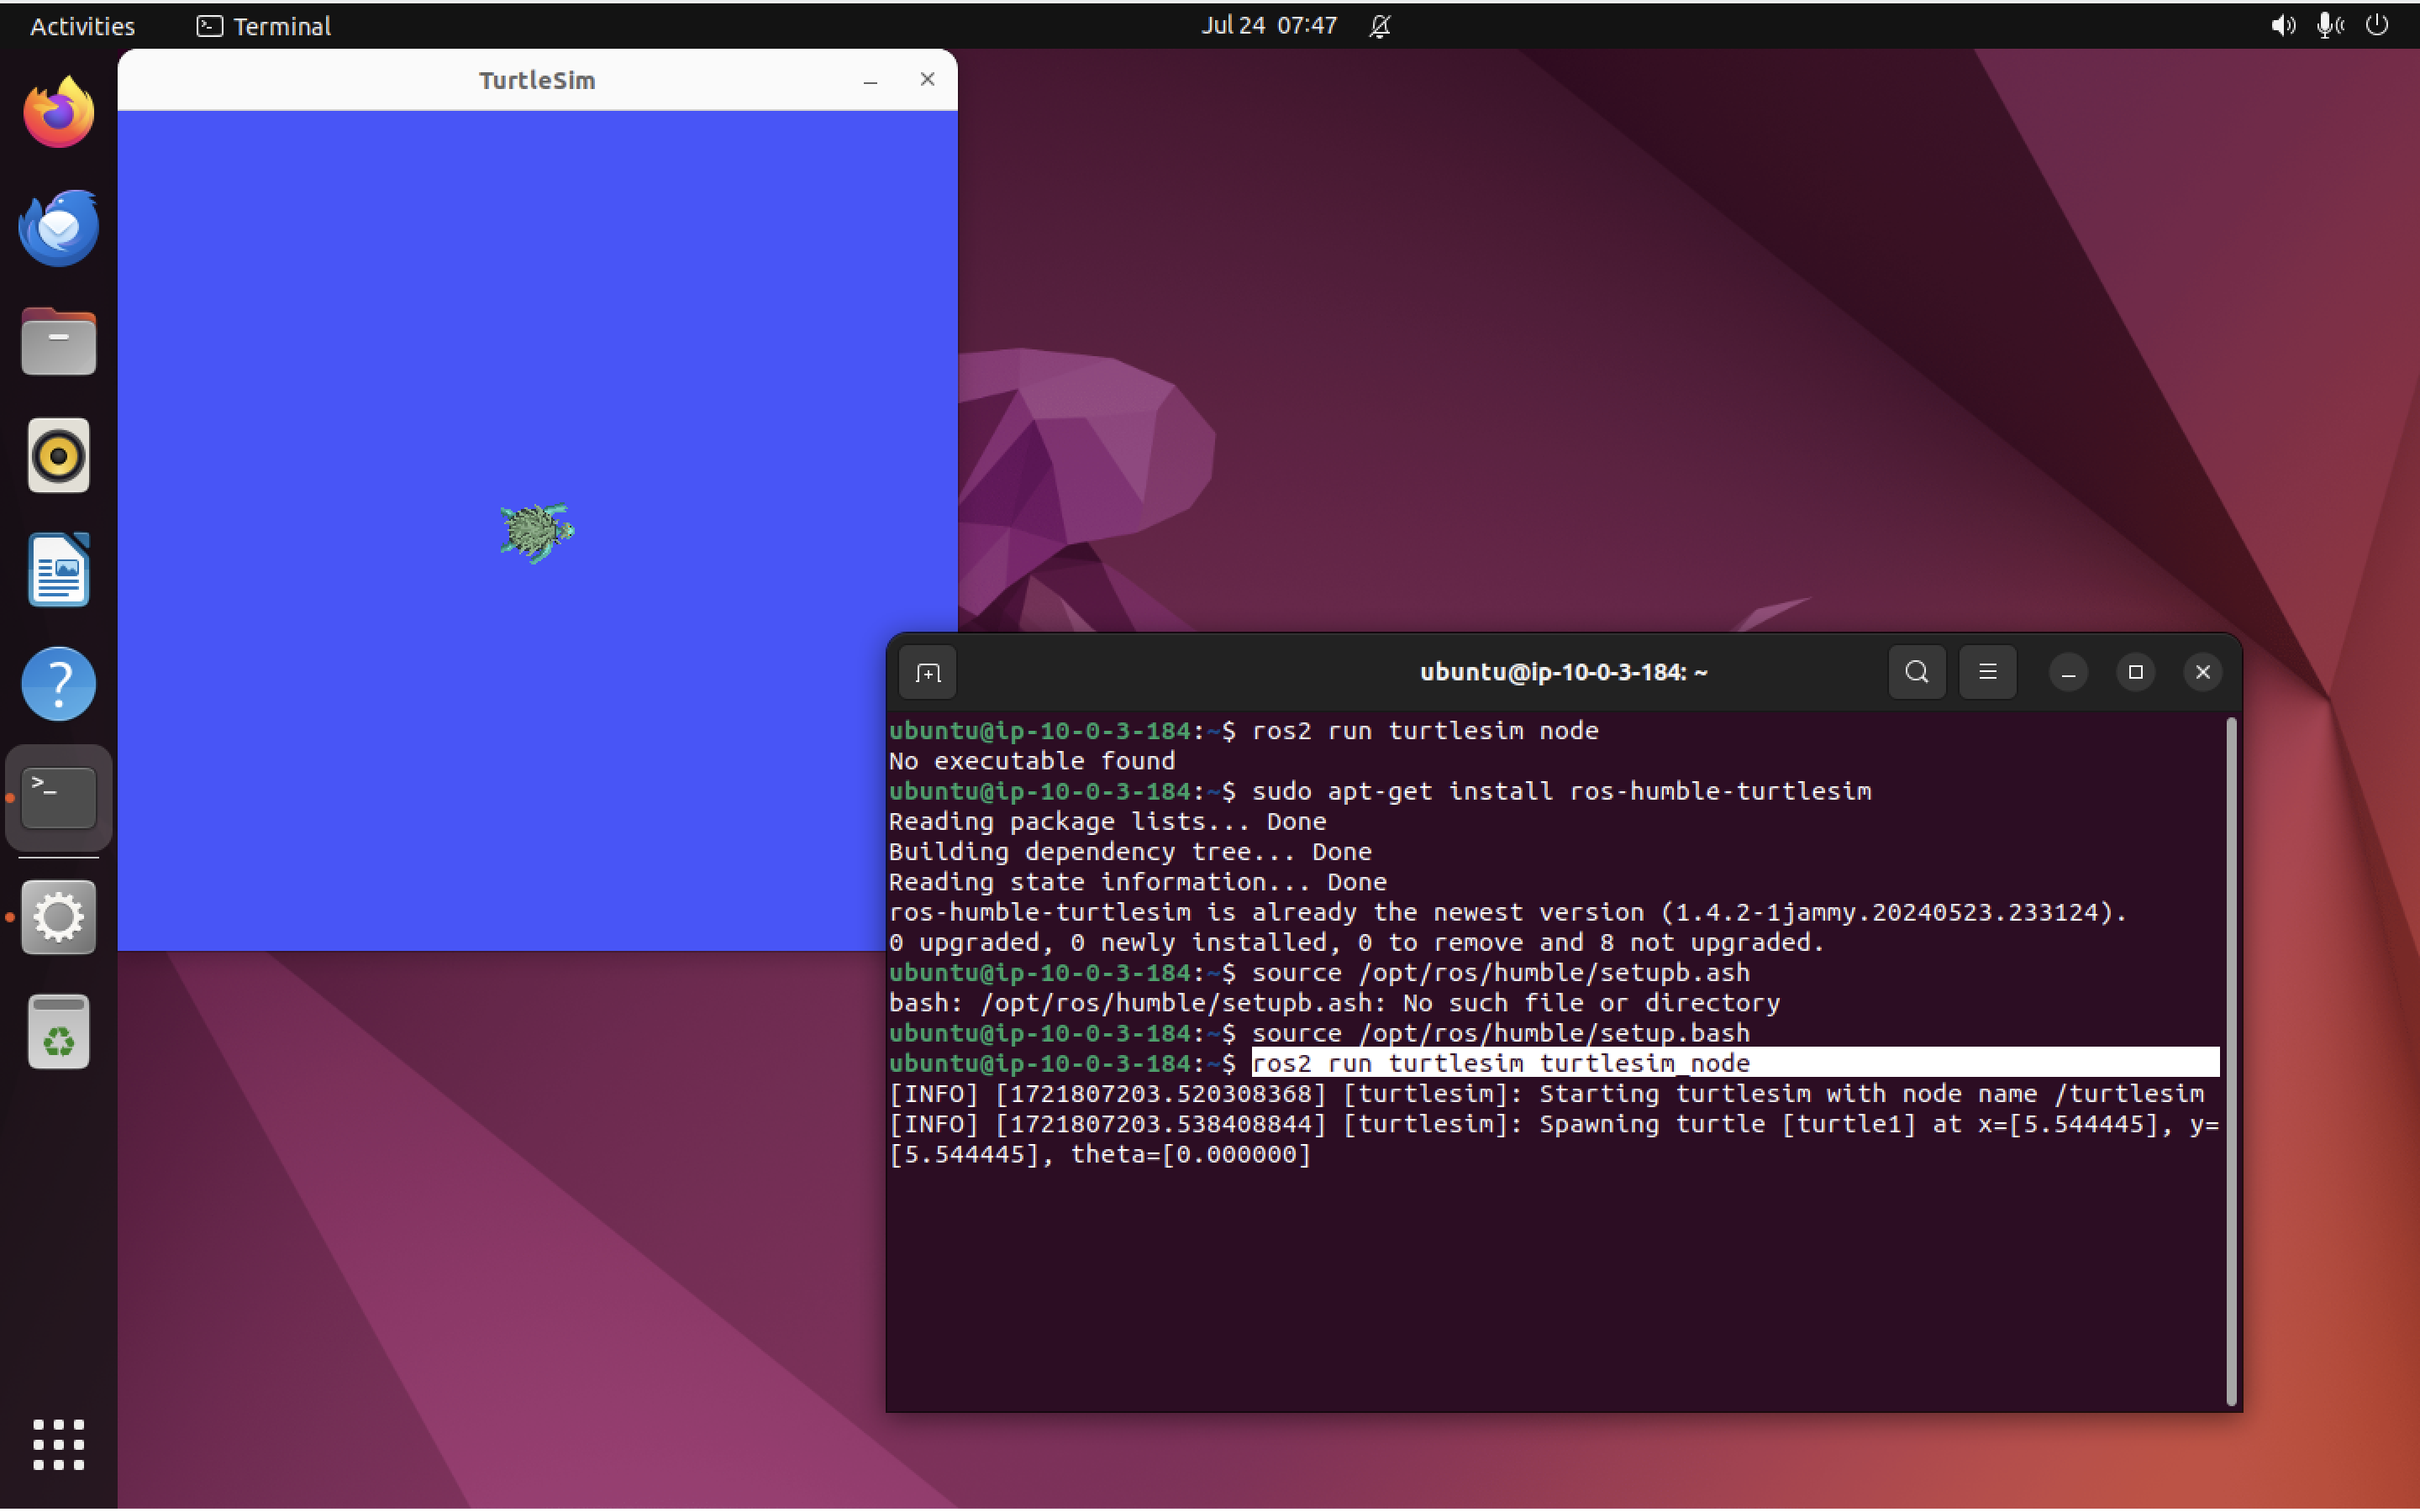Open system Settings from the dock
2420x1512 pixels.
[58, 916]
